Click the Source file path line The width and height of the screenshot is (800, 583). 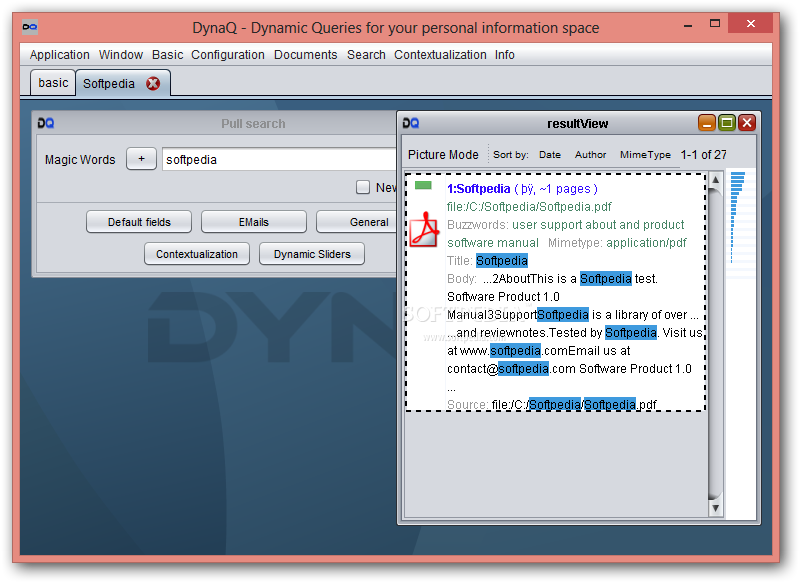click(552, 404)
